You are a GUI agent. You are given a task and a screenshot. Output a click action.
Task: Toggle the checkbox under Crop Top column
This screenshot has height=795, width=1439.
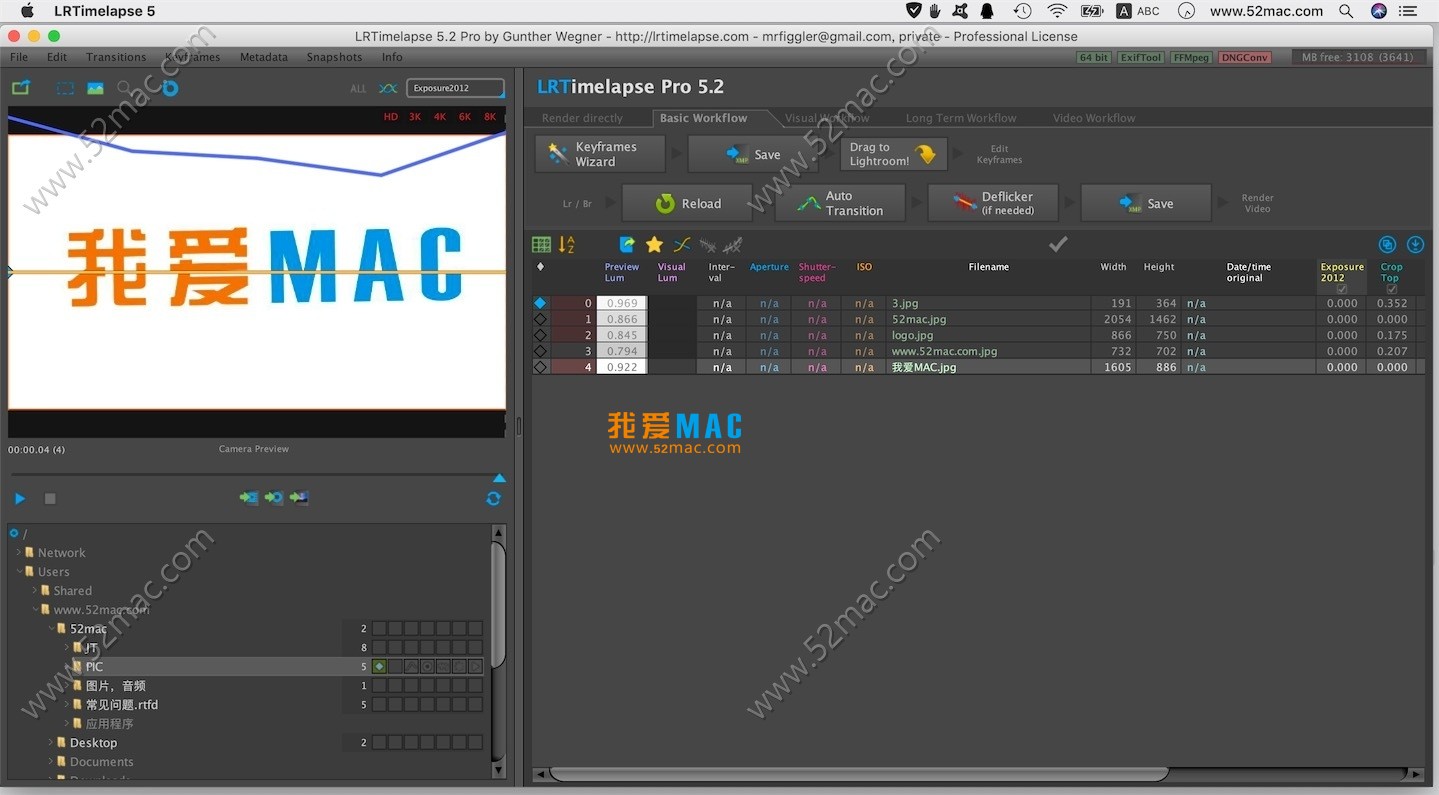click(1391, 289)
